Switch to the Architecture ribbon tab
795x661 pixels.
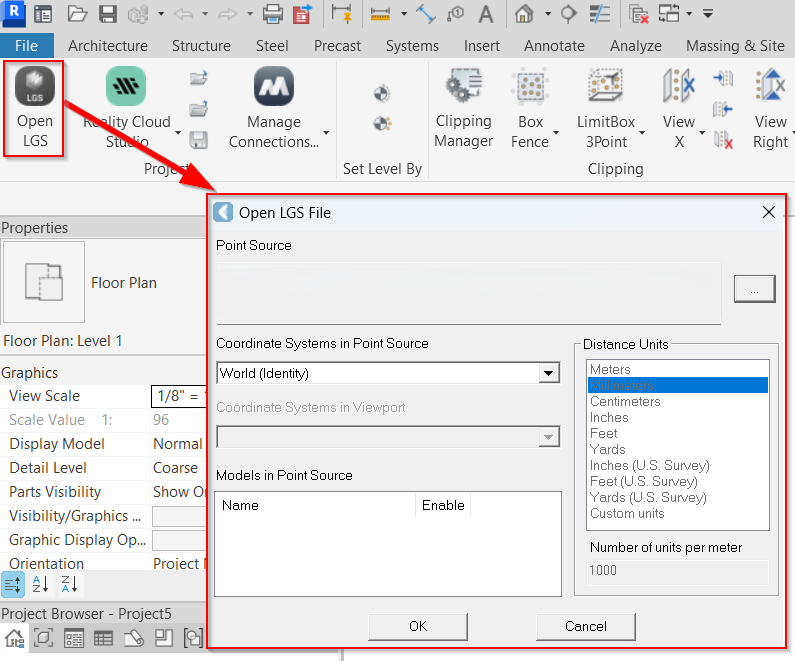click(108, 46)
